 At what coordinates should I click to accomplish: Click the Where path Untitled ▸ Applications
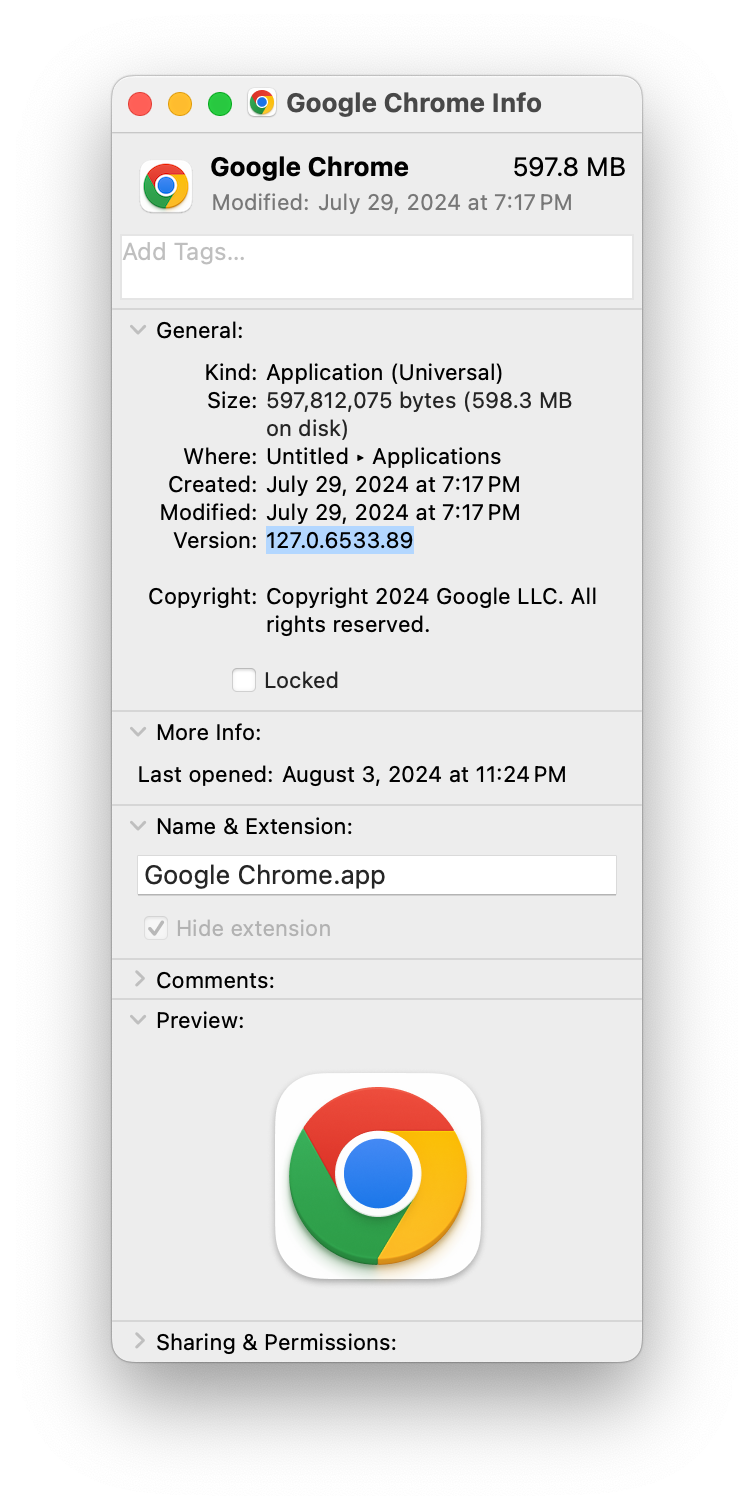pyautogui.click(x=384, y=456)
